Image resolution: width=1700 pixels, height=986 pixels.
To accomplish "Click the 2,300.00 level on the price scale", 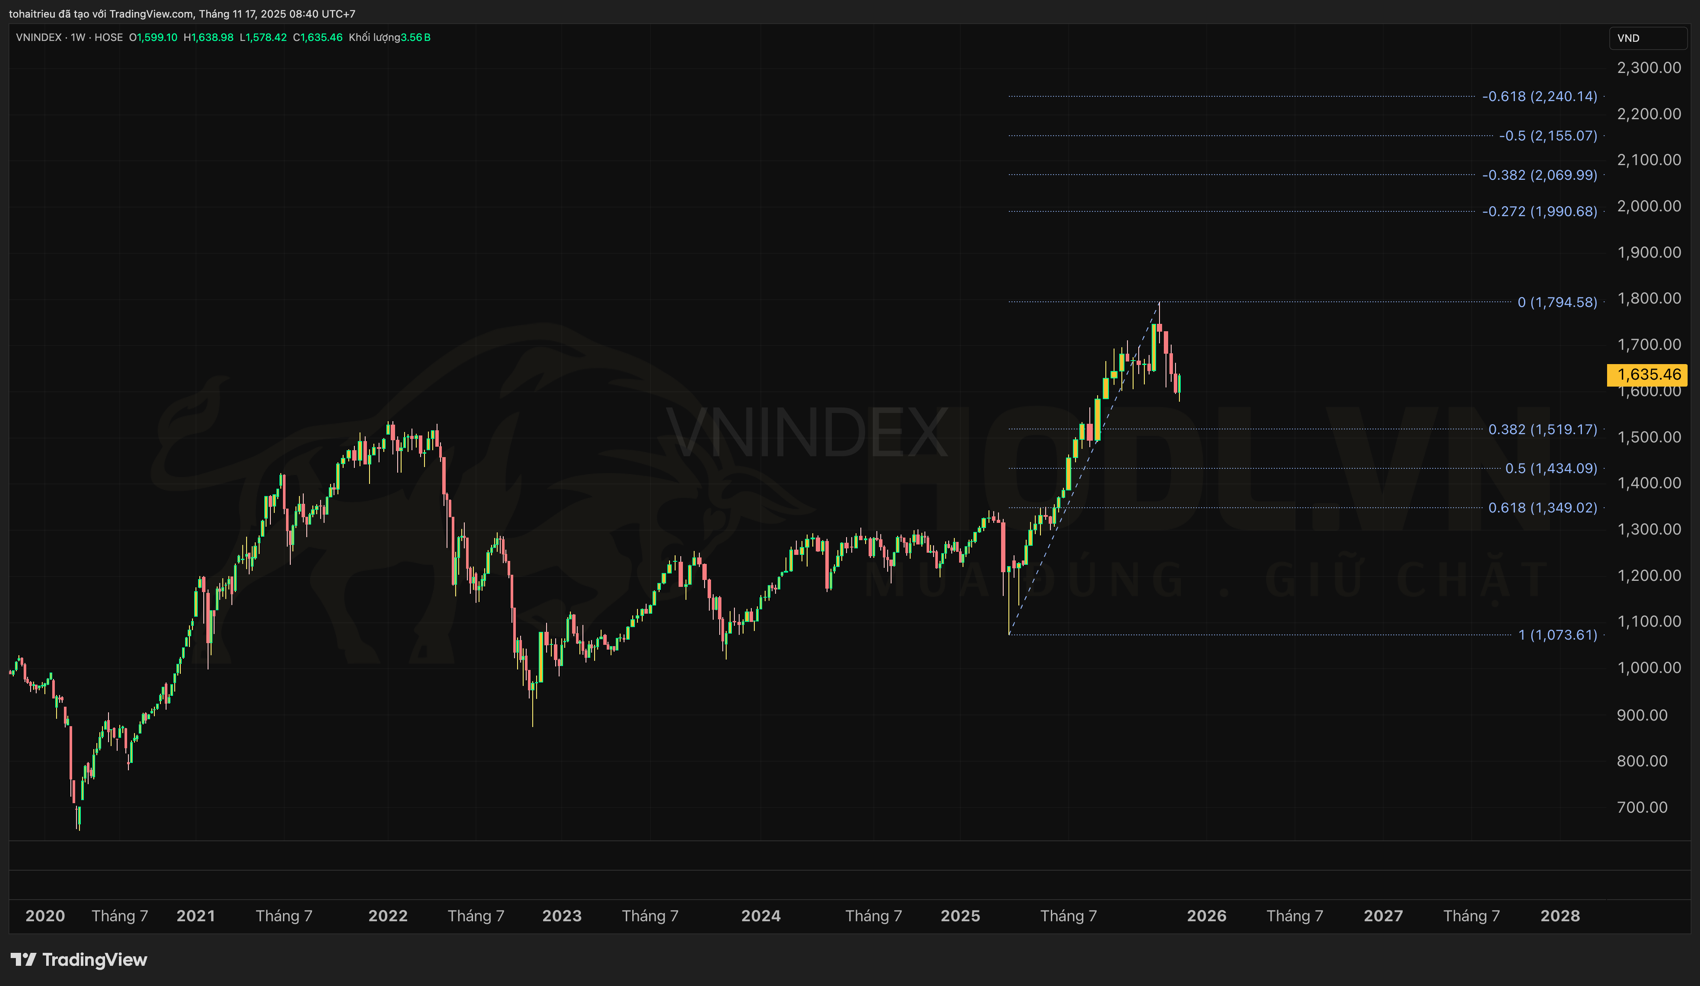I will (1648, 68).
